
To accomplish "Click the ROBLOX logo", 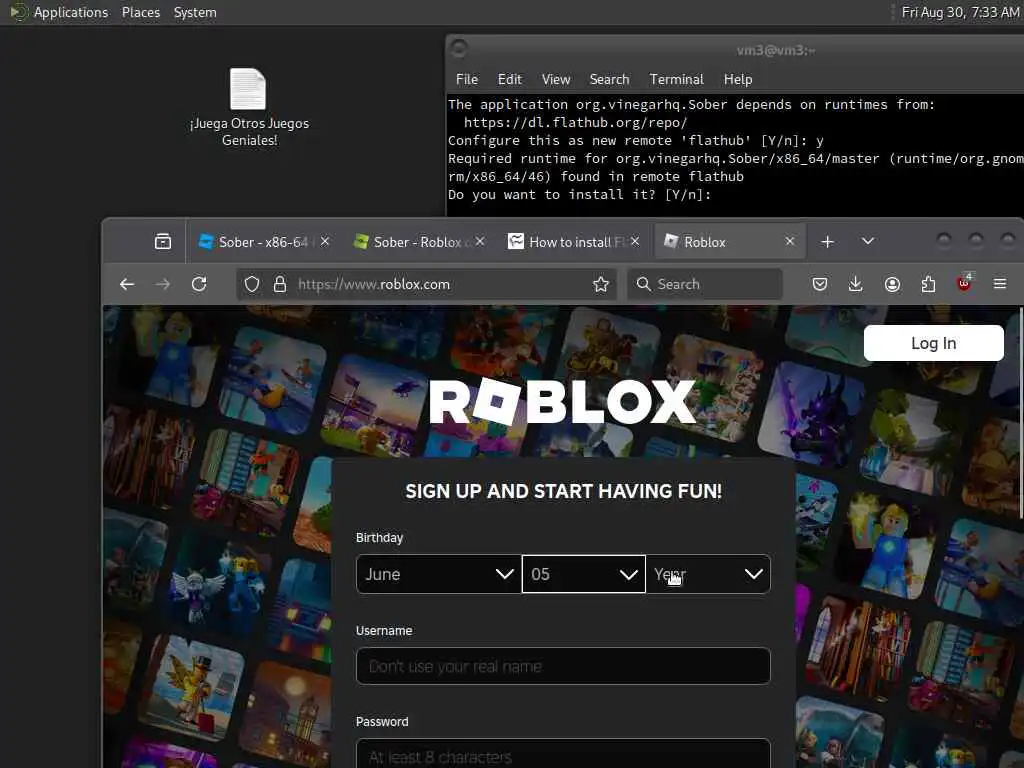I will tap(562, 402).
